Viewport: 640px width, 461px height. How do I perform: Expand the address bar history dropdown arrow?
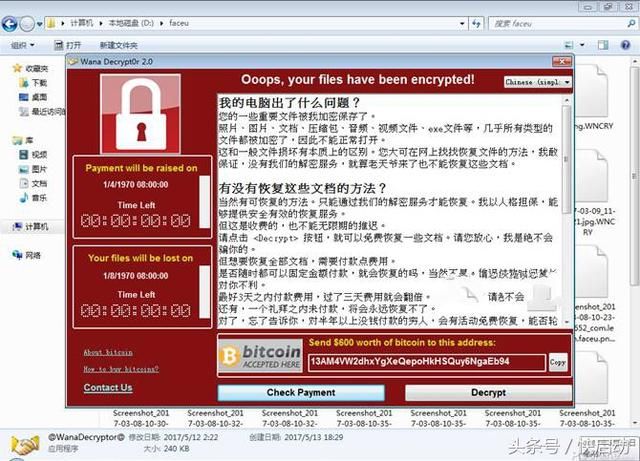(x=462, y=24)
